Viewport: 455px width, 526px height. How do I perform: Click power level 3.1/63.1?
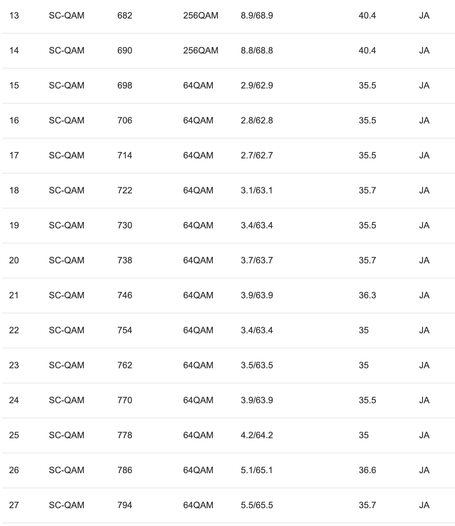point(257,190)
